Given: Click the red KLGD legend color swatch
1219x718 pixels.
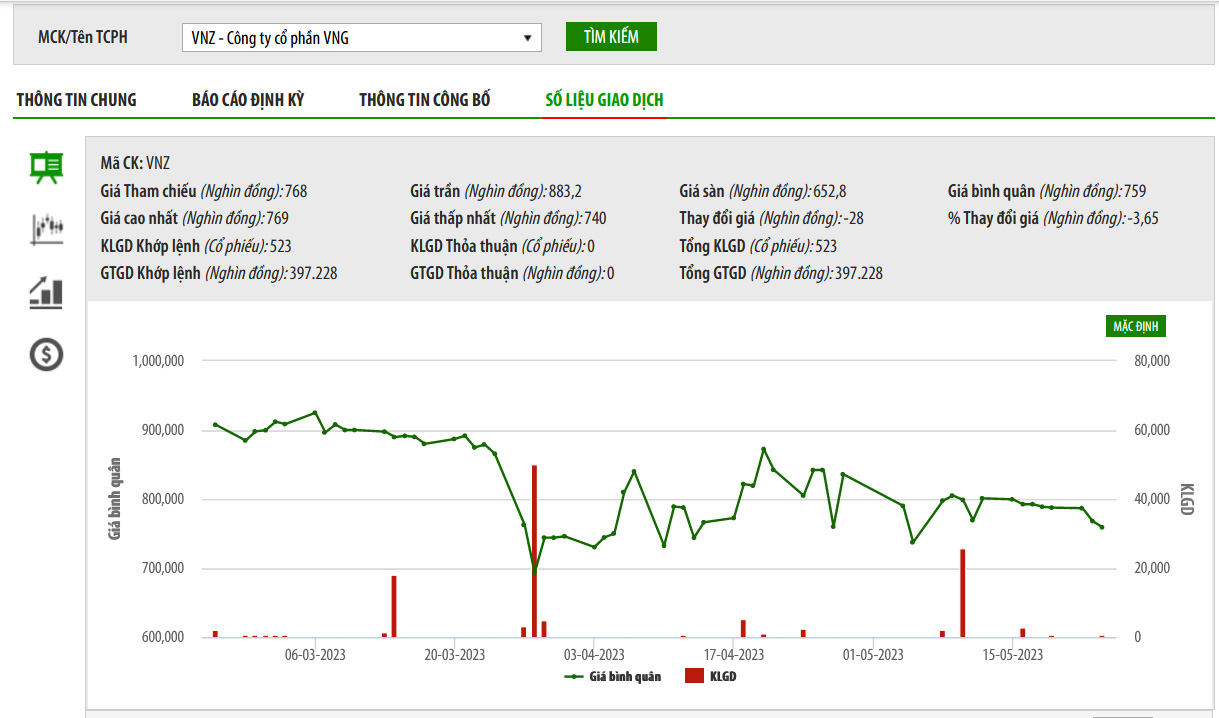Looking at the screenshot, I should tap(694, 677).
